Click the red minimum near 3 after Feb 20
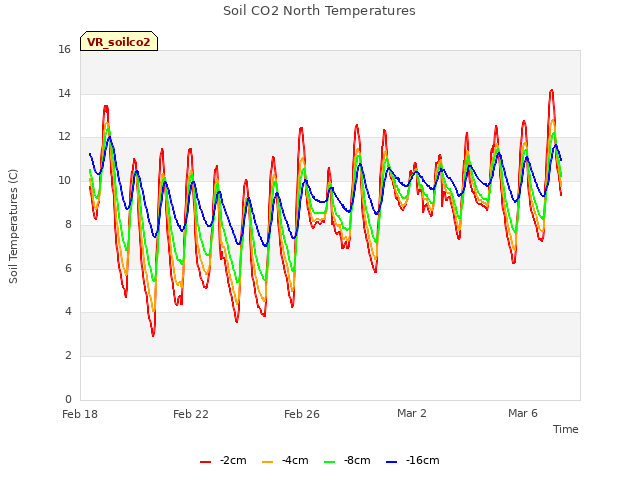The height and width of the screenshot is (480, 640). pyautogui.click(x=153, y=336)
